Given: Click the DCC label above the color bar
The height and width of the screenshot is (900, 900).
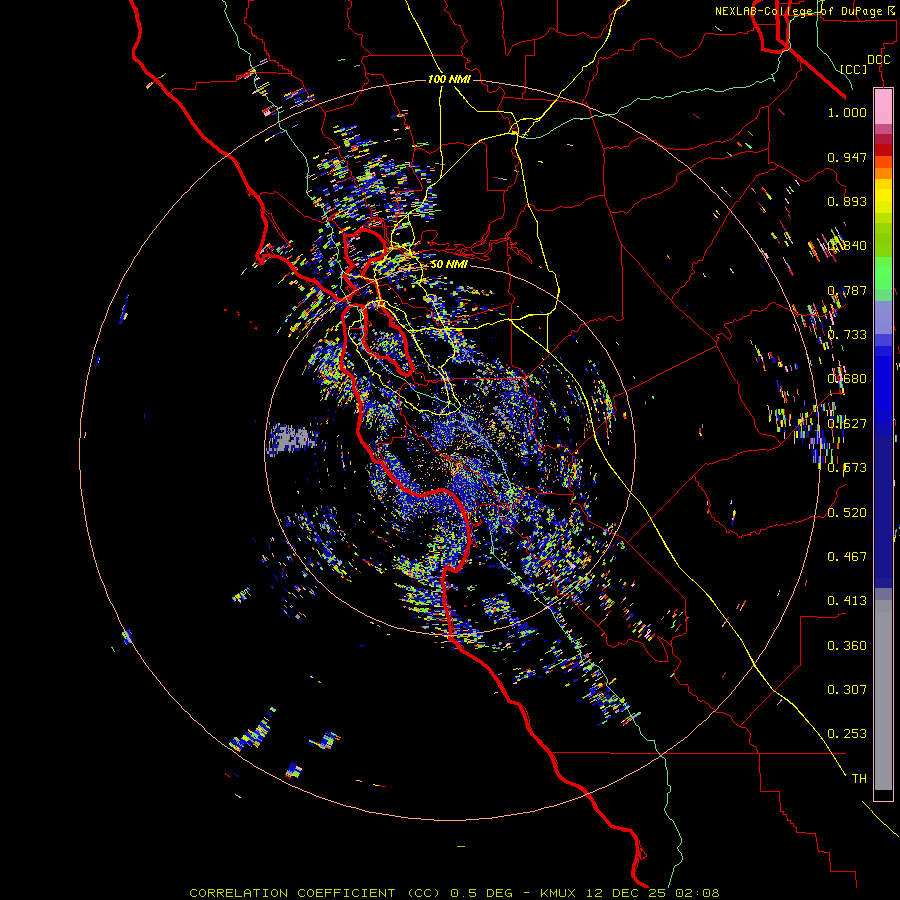Looking at the screenshot, I should click(x=878, y=60).
